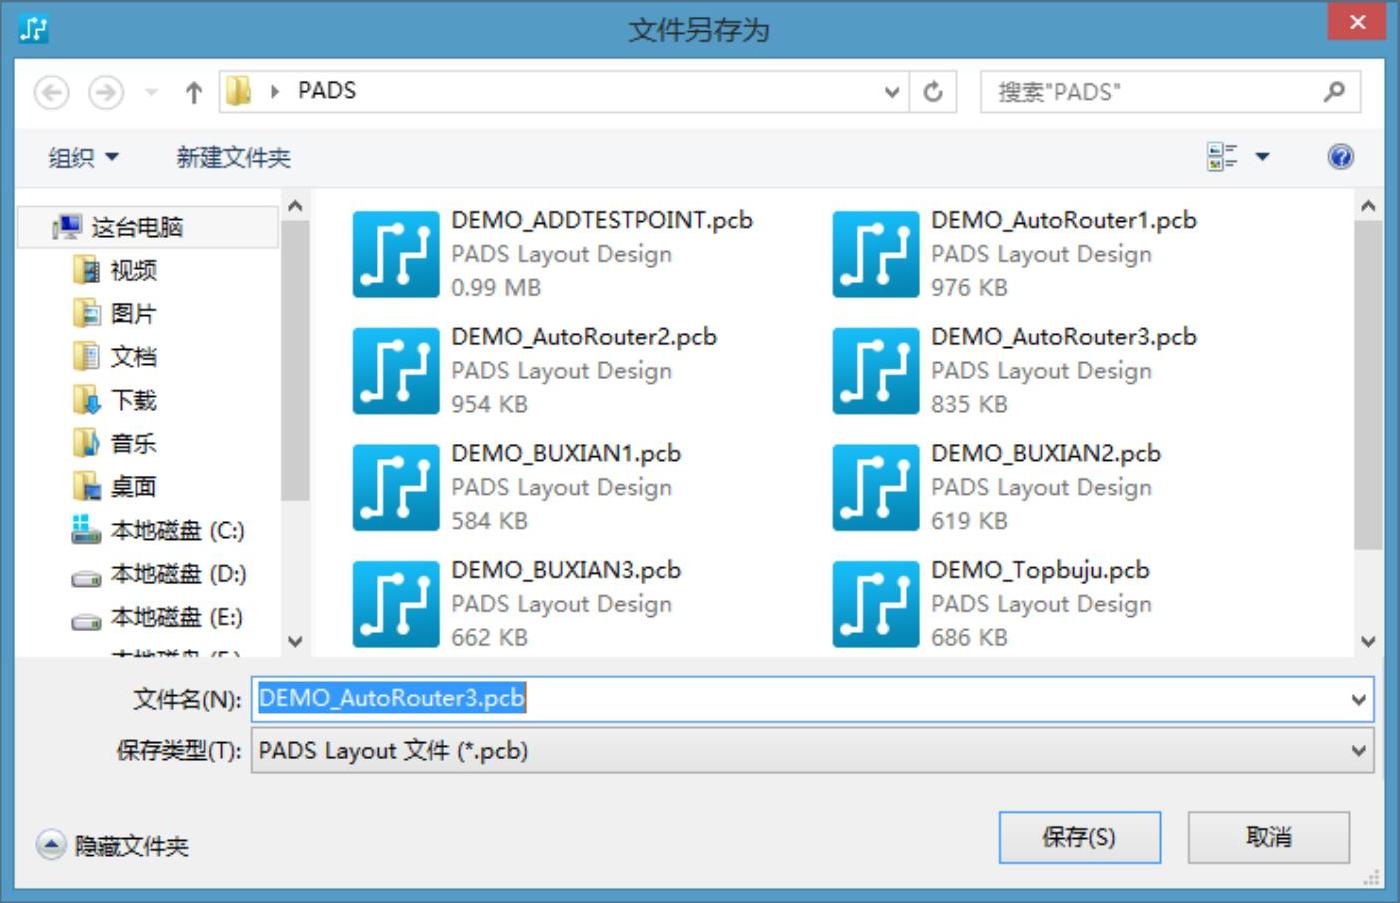Click the file list vertical scrollbar thumb
Image resolution: width=1400 pixels, height=903 pixels.
[x=1368, y=385]
